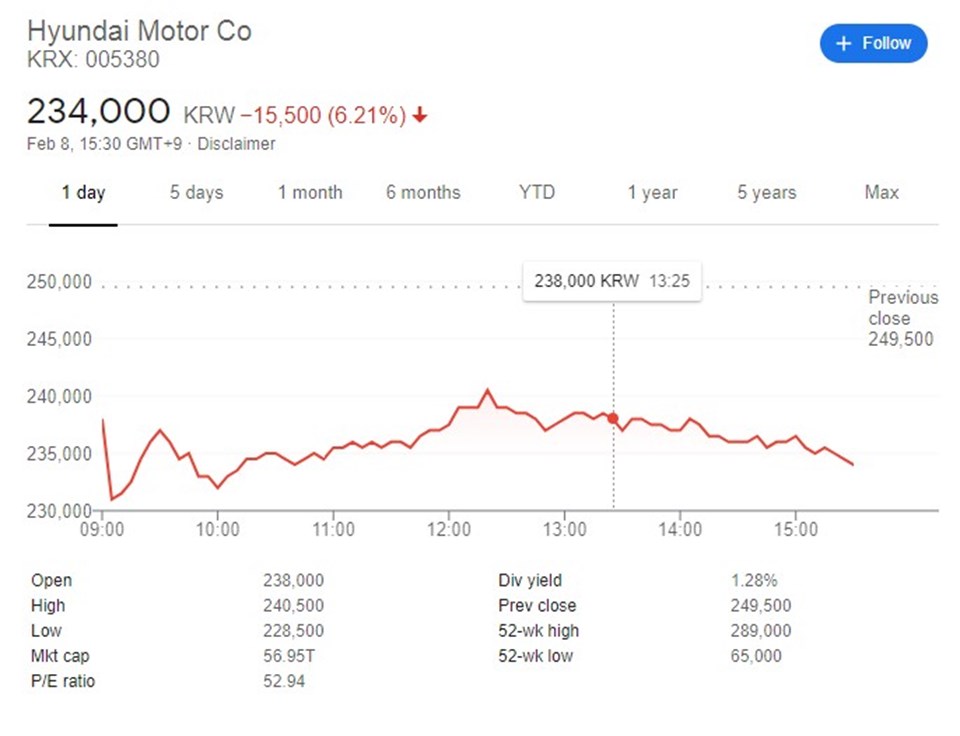
Task: Click the Hyundai Motor Co title
Action: 139,31
